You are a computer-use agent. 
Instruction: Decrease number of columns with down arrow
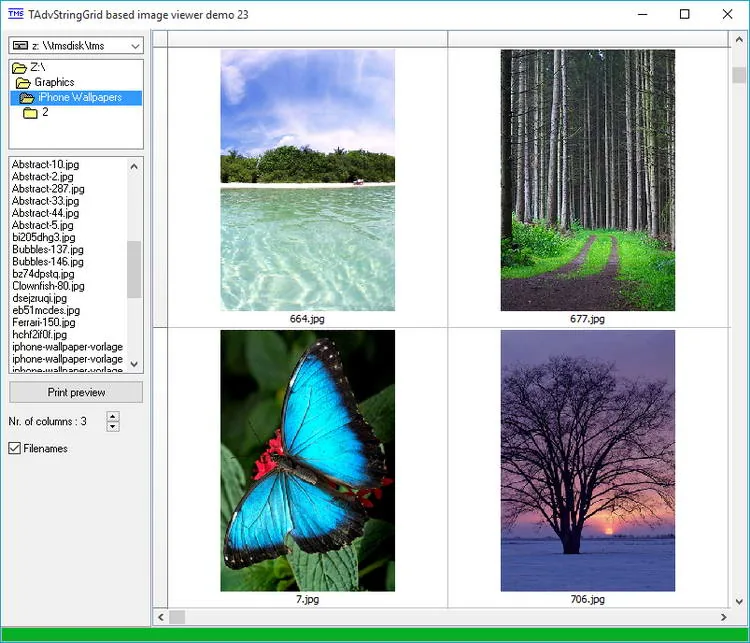(113, 426)
